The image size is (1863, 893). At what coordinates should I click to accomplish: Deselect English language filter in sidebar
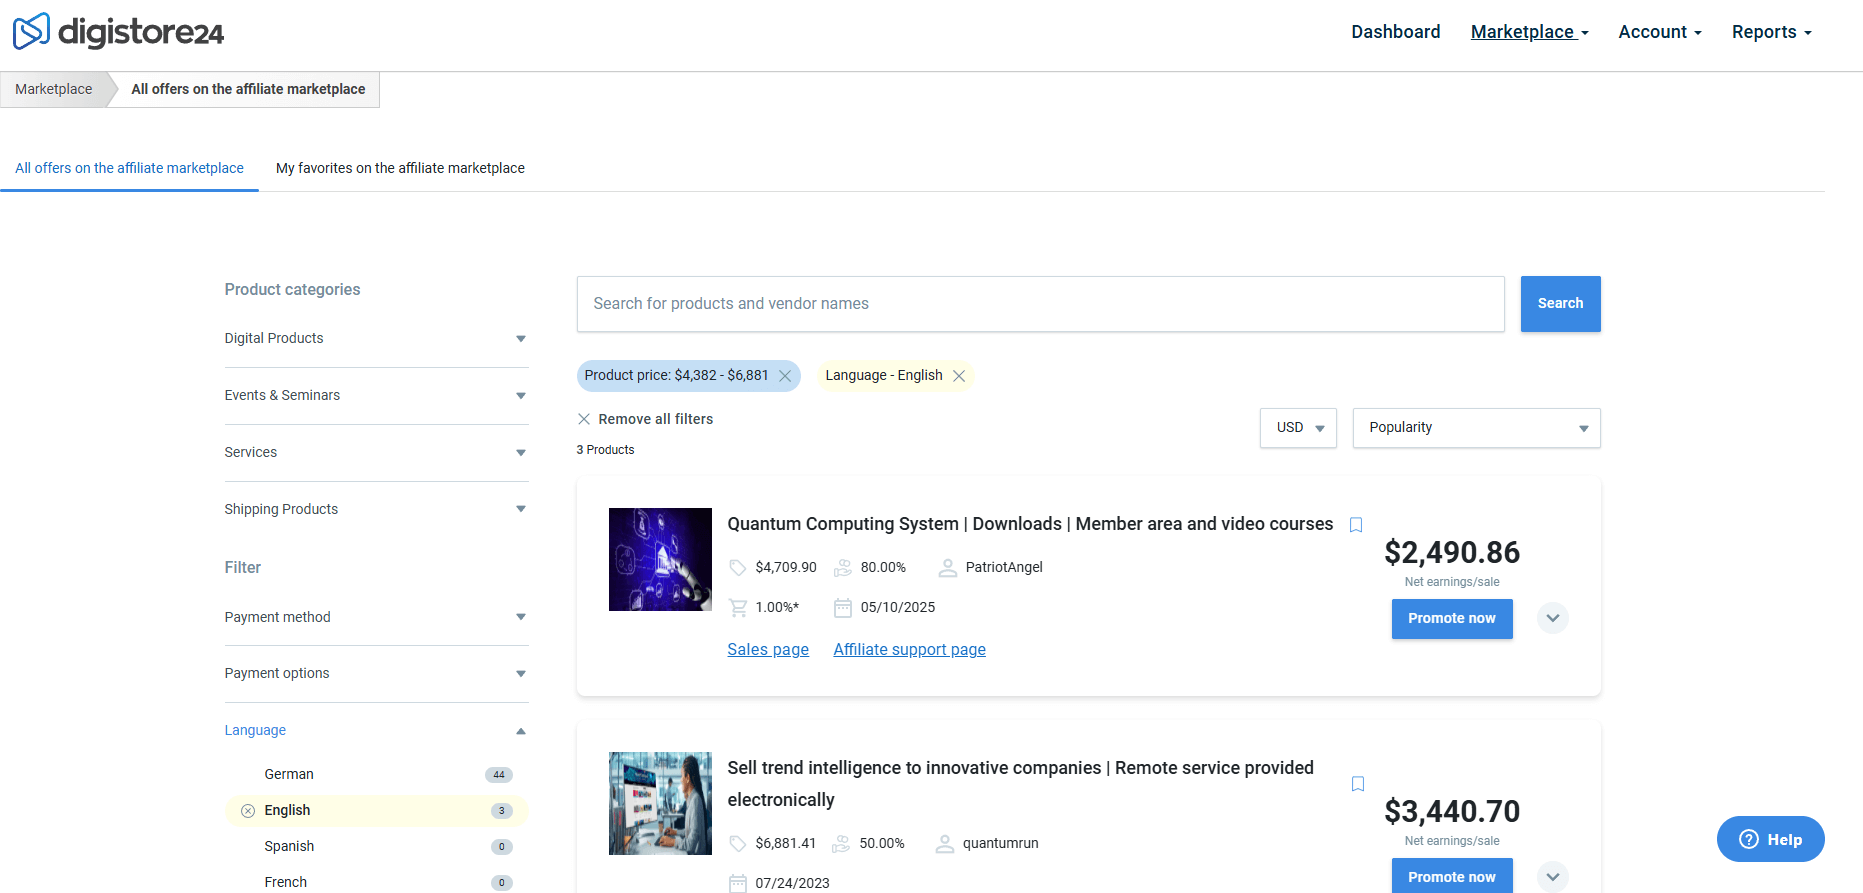(x=248, y=811)
